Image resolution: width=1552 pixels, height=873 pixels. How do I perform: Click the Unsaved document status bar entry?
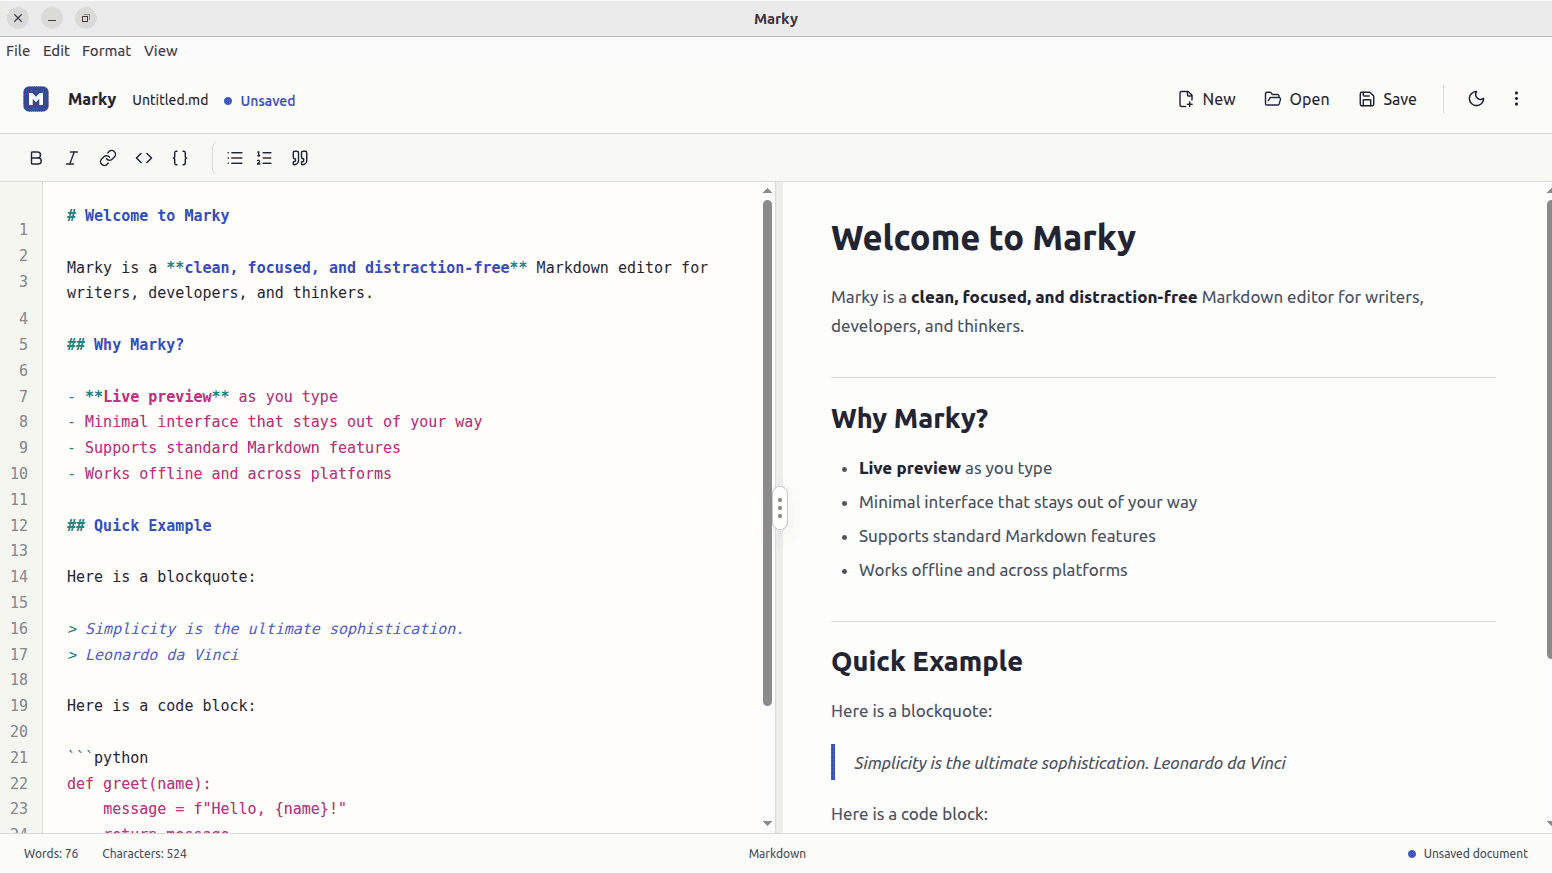click(1468, 854)
